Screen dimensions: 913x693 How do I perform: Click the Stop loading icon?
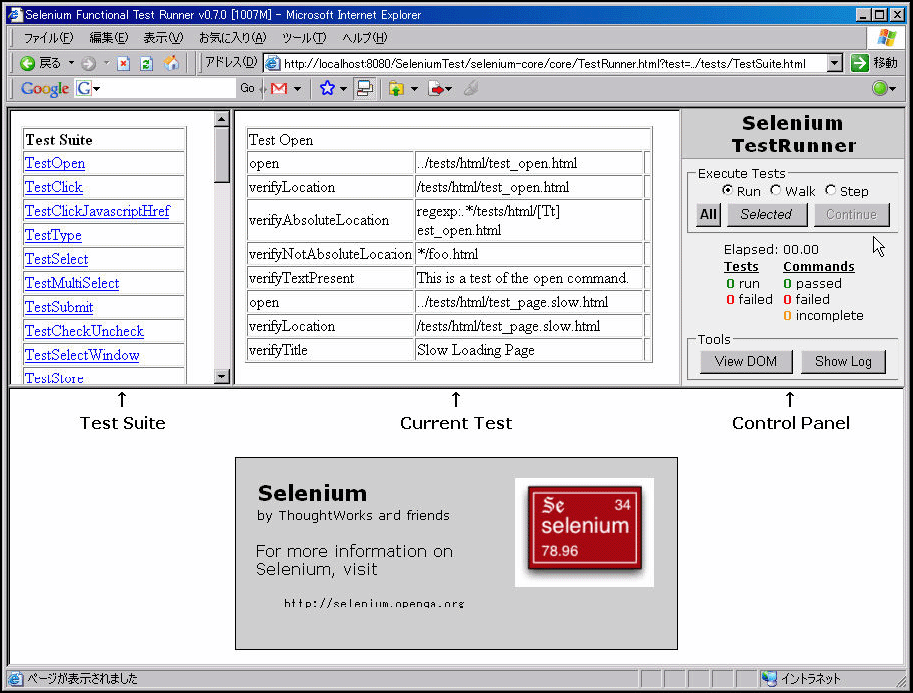[x=125, y=63]
